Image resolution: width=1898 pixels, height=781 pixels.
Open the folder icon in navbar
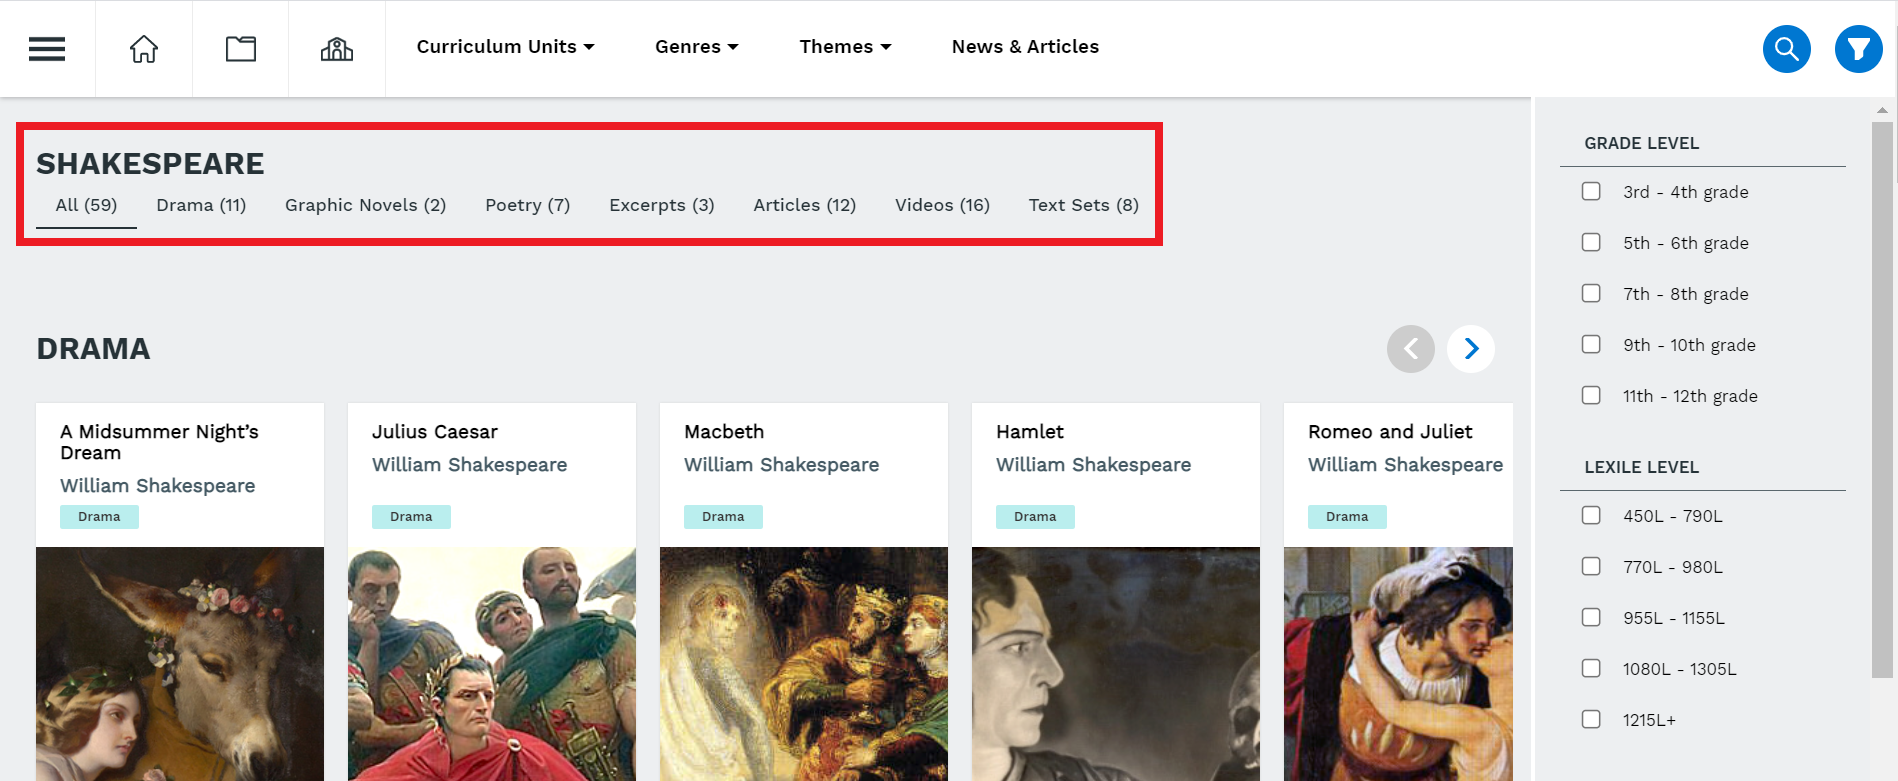click(x=241, y=49)
